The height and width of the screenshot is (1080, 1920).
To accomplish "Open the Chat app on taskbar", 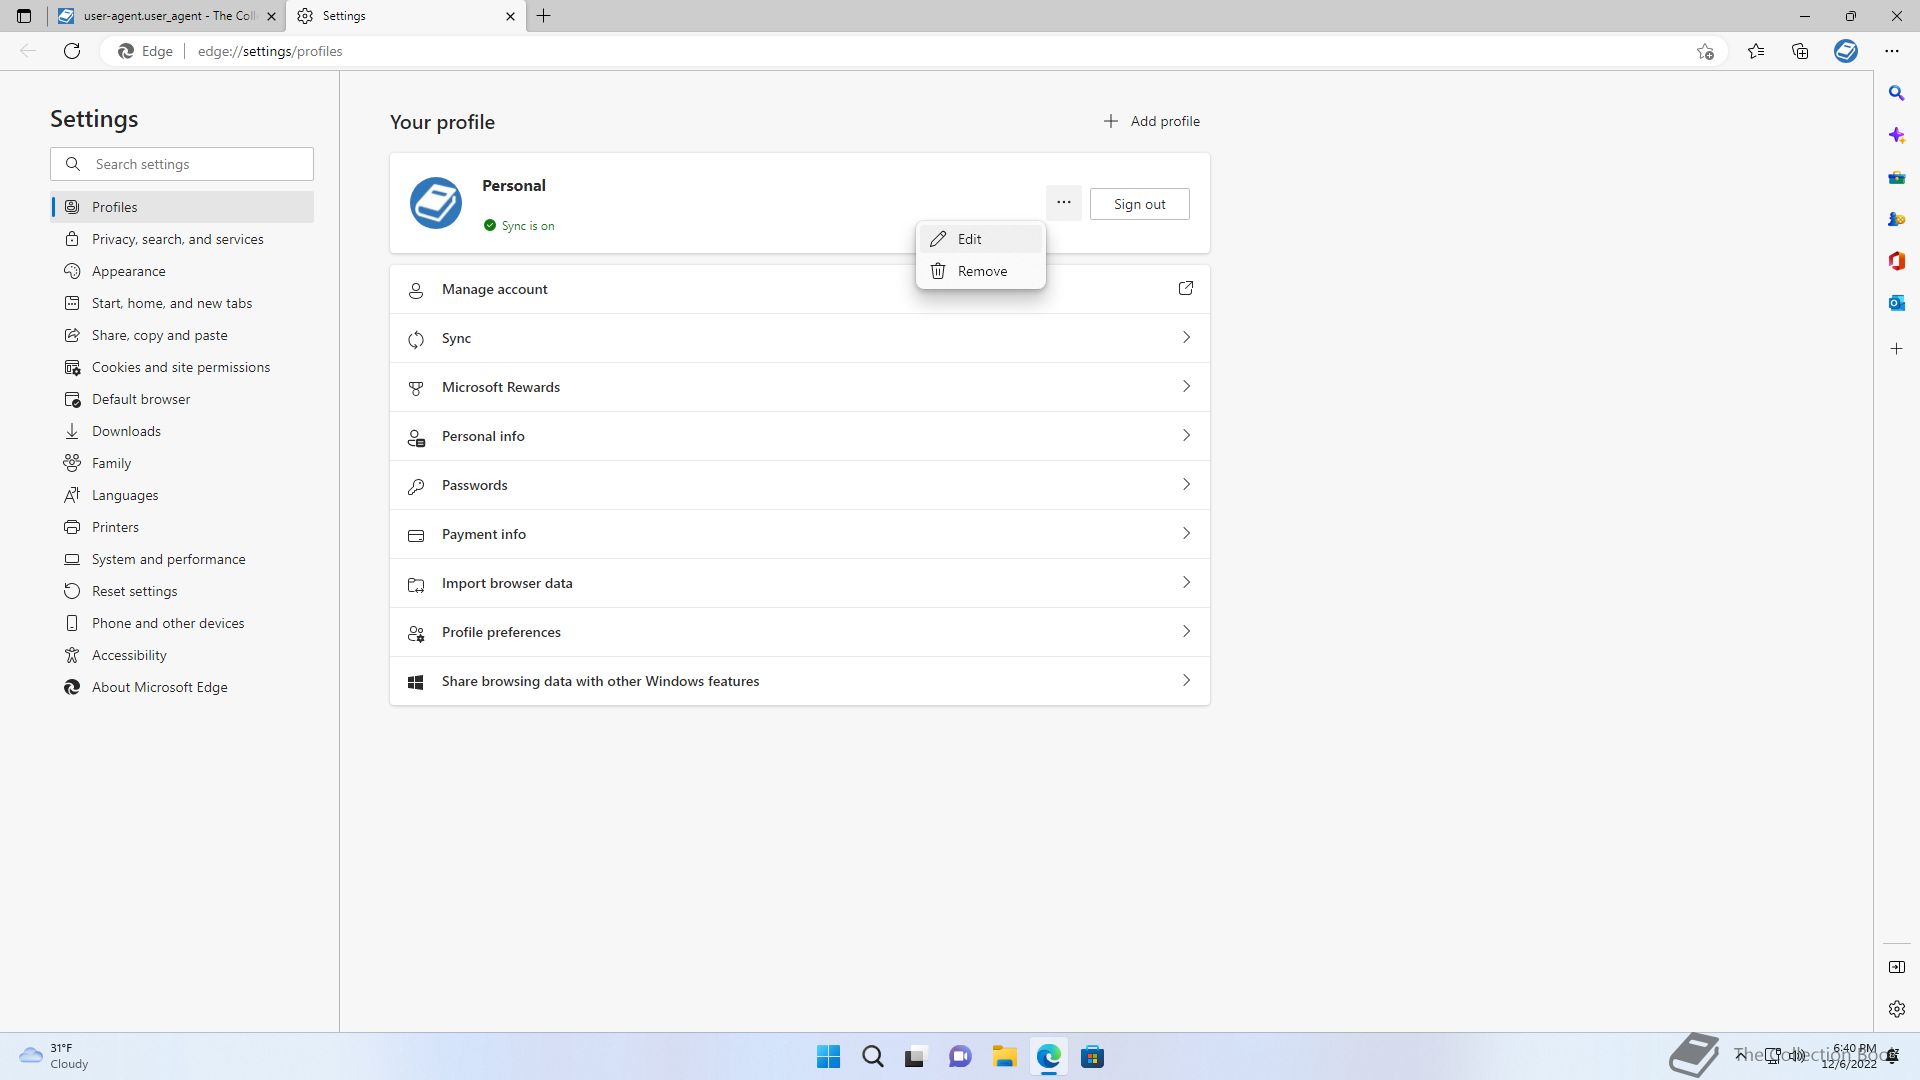I will pyautogui.click(x=960, y=1057).
